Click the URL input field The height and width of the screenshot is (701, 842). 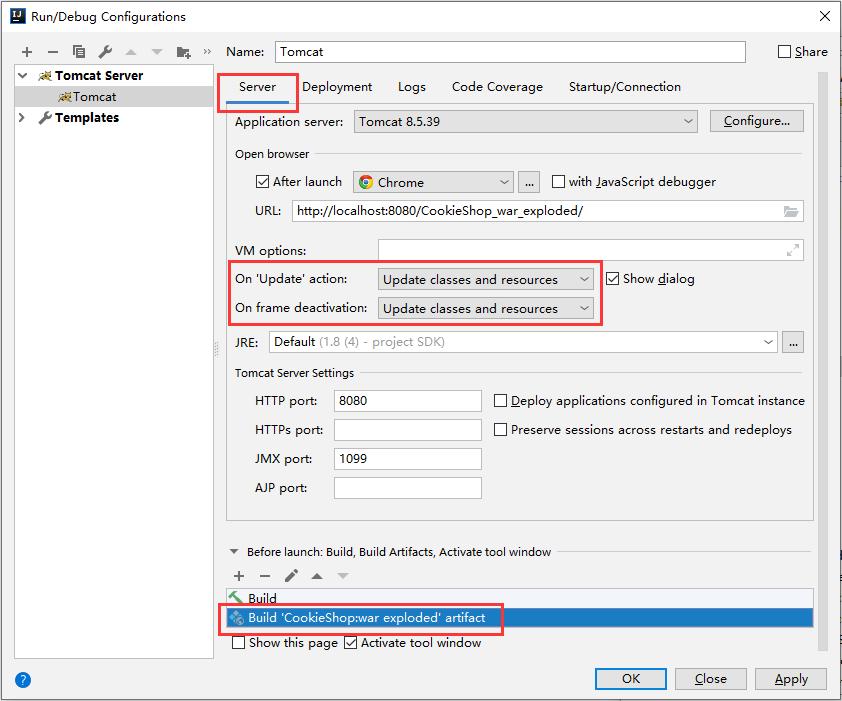pos(548,211)
